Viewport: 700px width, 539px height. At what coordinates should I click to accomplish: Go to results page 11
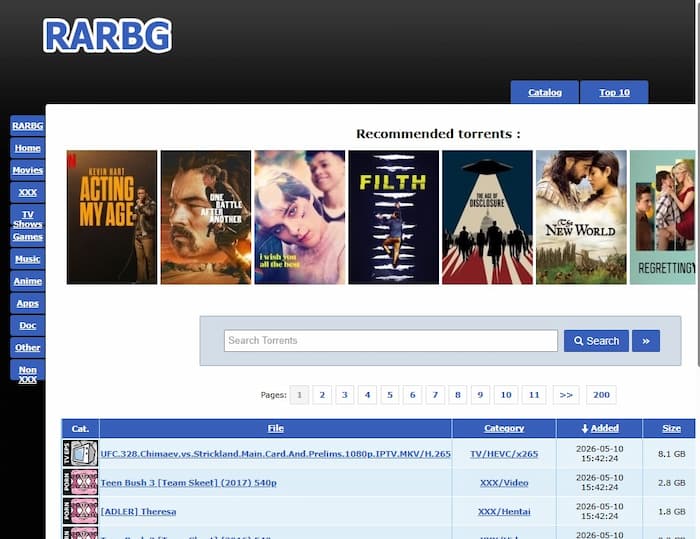point(534,395)
